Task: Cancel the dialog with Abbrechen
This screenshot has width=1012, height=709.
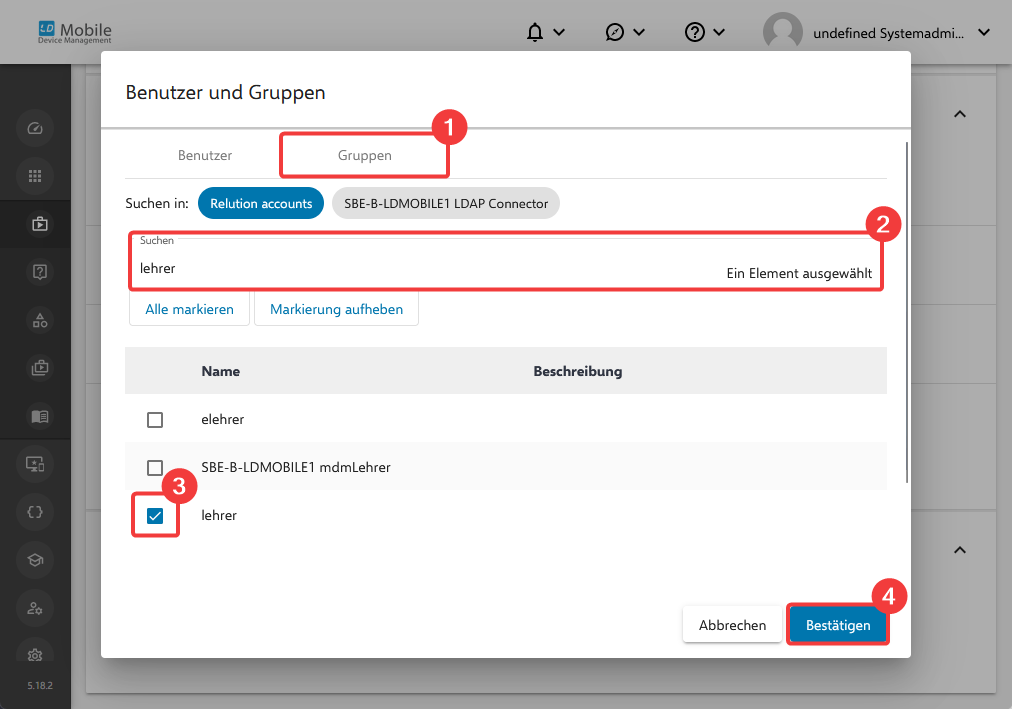Action: pyautogui.click(x=733, y=625)
